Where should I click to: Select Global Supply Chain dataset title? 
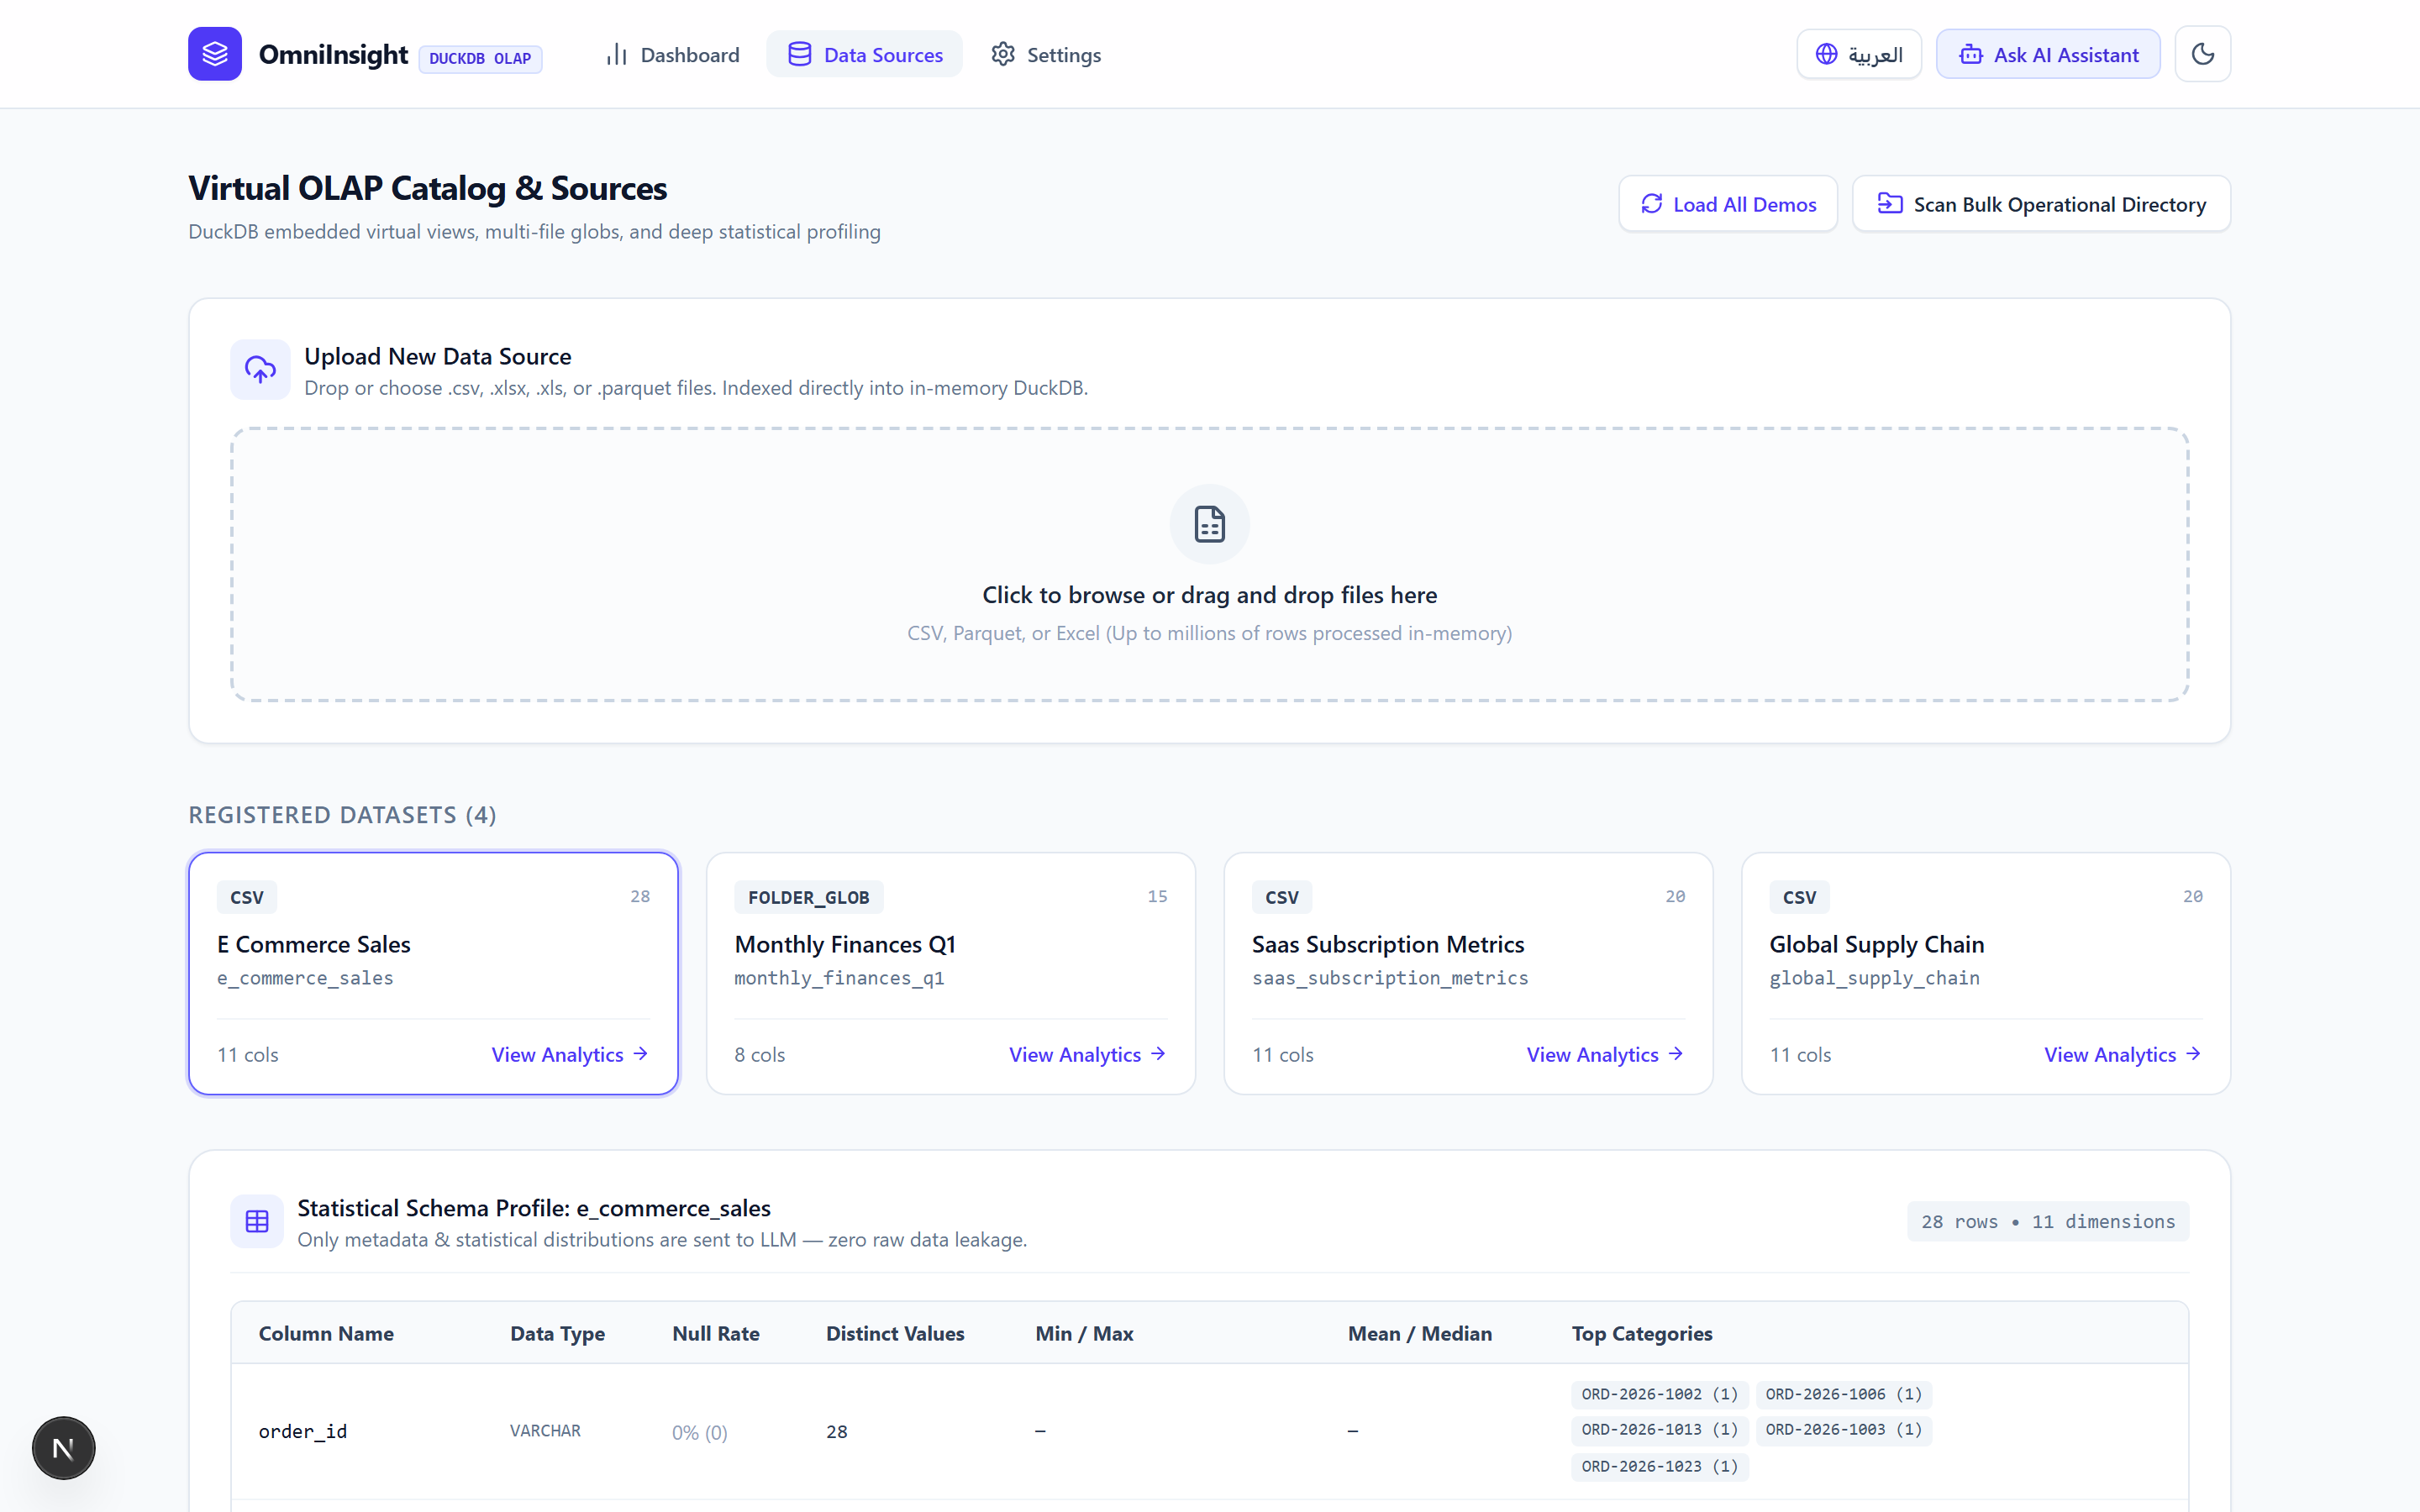[x=1876, y=944]
